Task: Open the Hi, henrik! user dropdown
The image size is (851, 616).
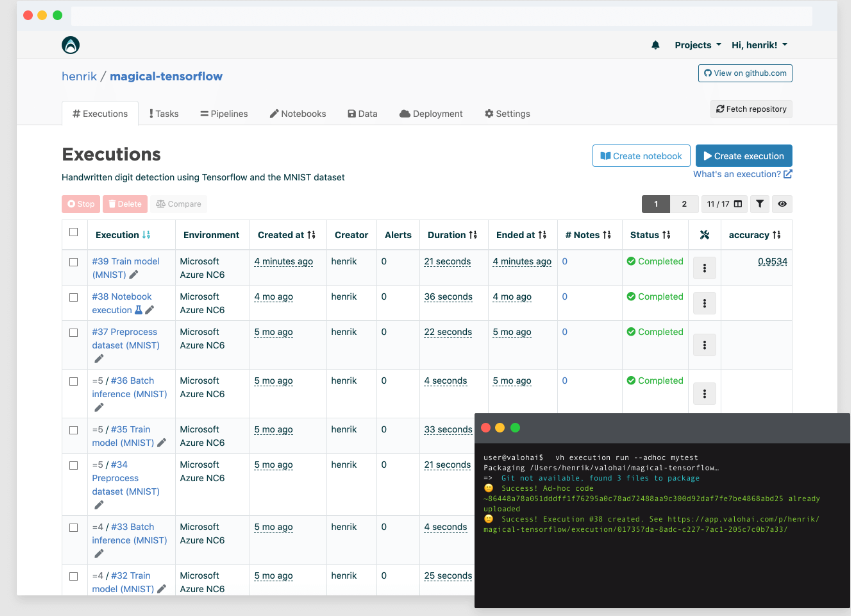Action: click(759, 45)
